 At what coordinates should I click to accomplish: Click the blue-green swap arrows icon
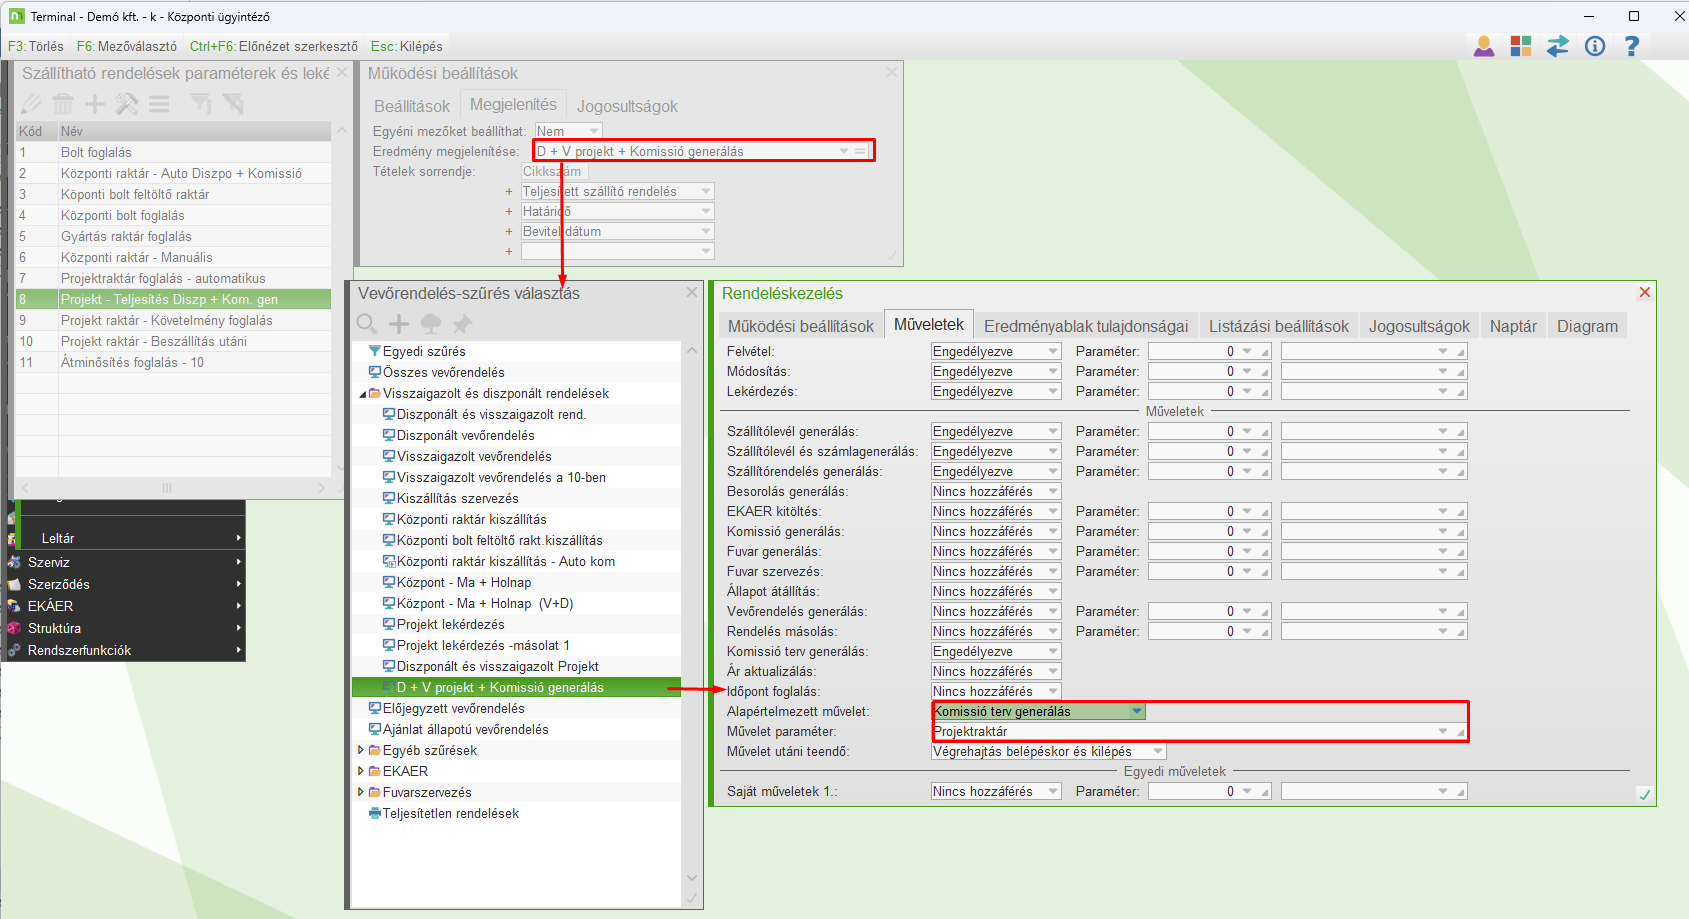tap(1558, 46)
